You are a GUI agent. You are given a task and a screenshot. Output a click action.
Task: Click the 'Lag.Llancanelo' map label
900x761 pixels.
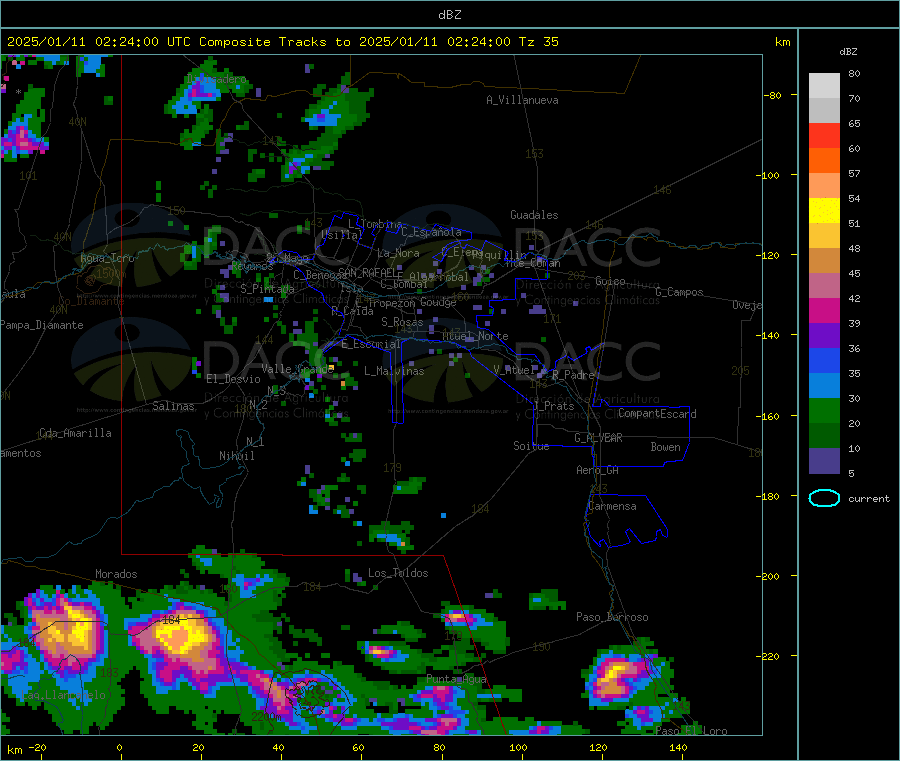pyautogui.click(x=64, y=695)
